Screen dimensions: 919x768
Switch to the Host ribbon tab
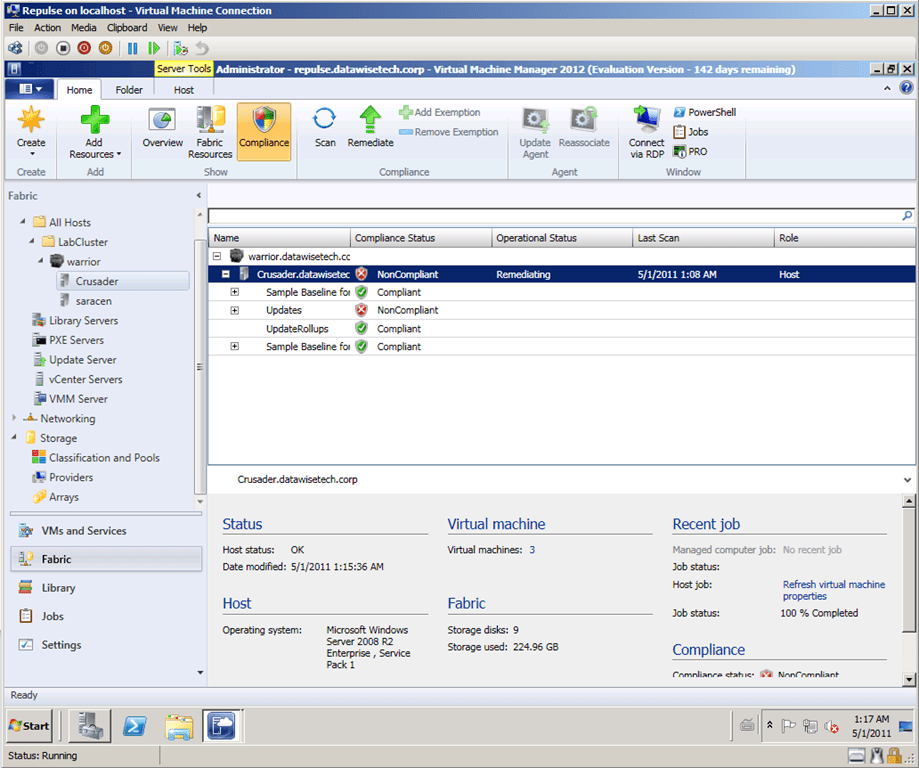tap(183, 90)
